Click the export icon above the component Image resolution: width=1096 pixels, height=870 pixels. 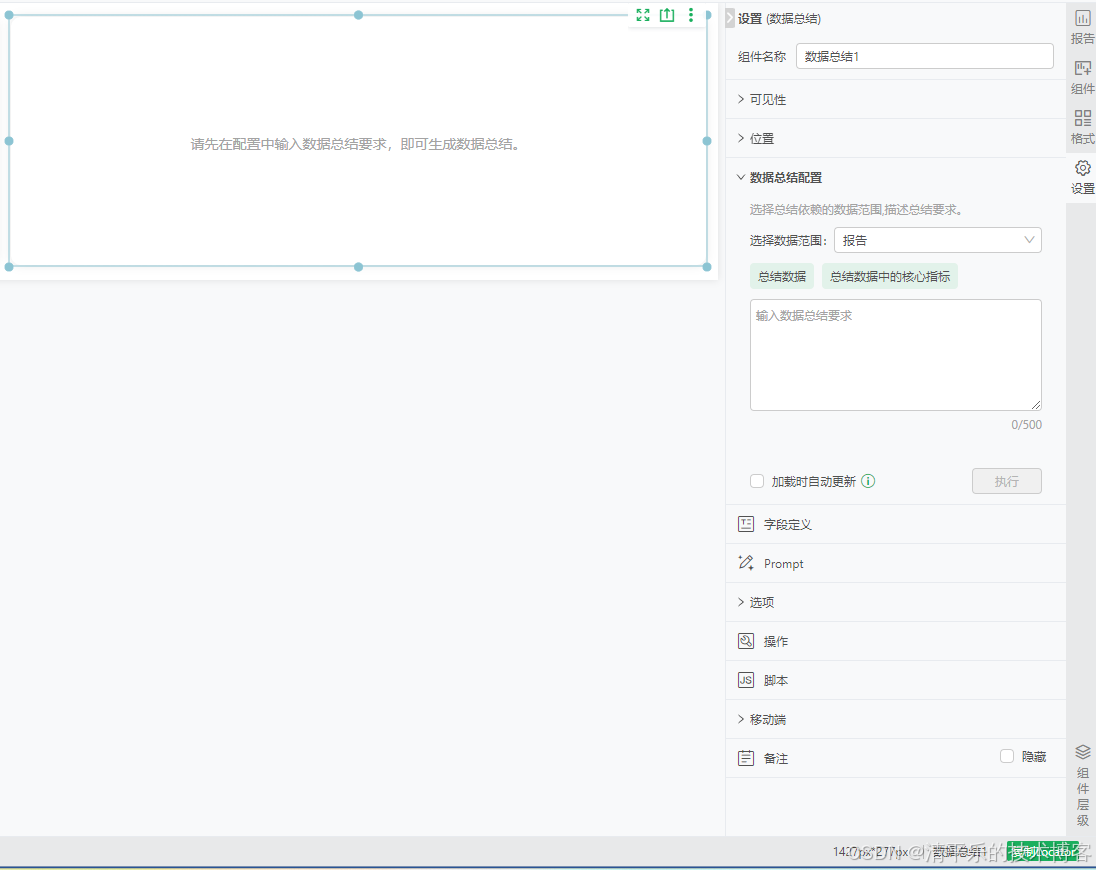tap(667, 16)
